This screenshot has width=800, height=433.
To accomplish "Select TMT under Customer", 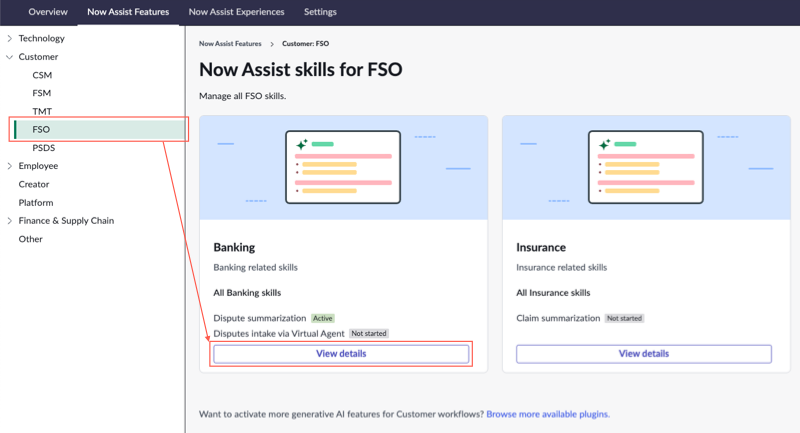I will click(x=42, y=111).
